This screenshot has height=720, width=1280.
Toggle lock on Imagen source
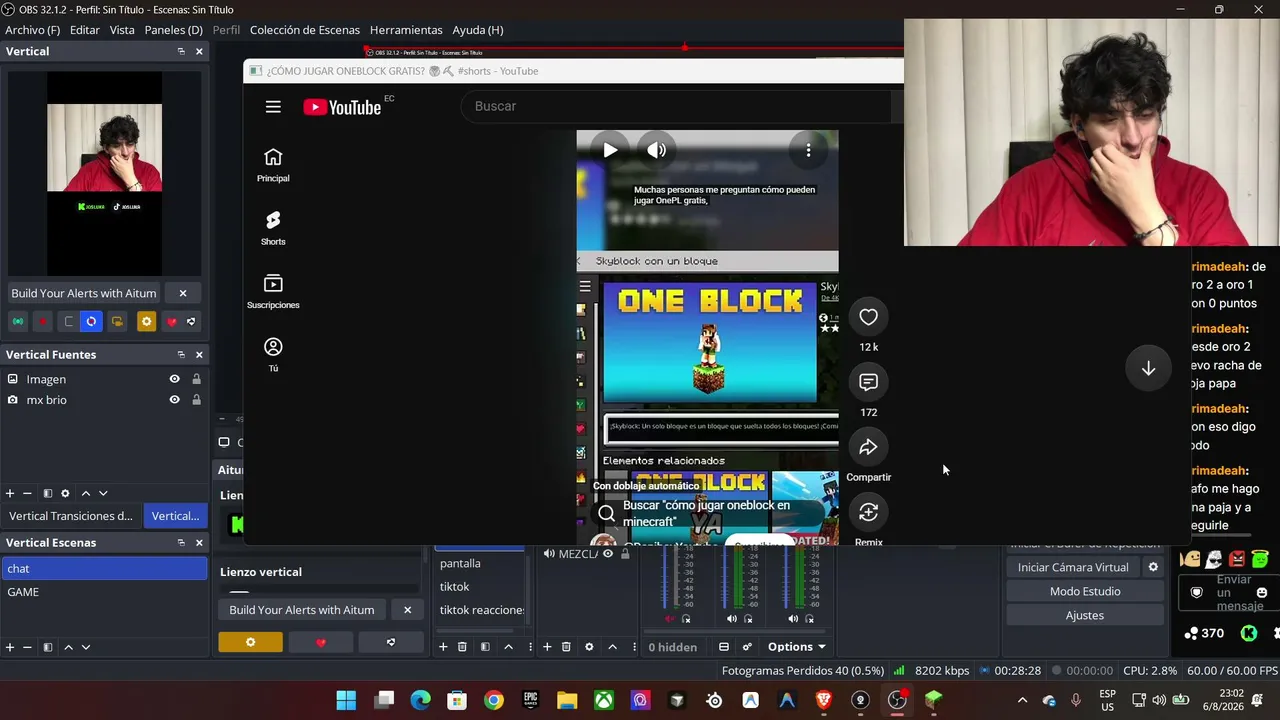pos(196,379)
